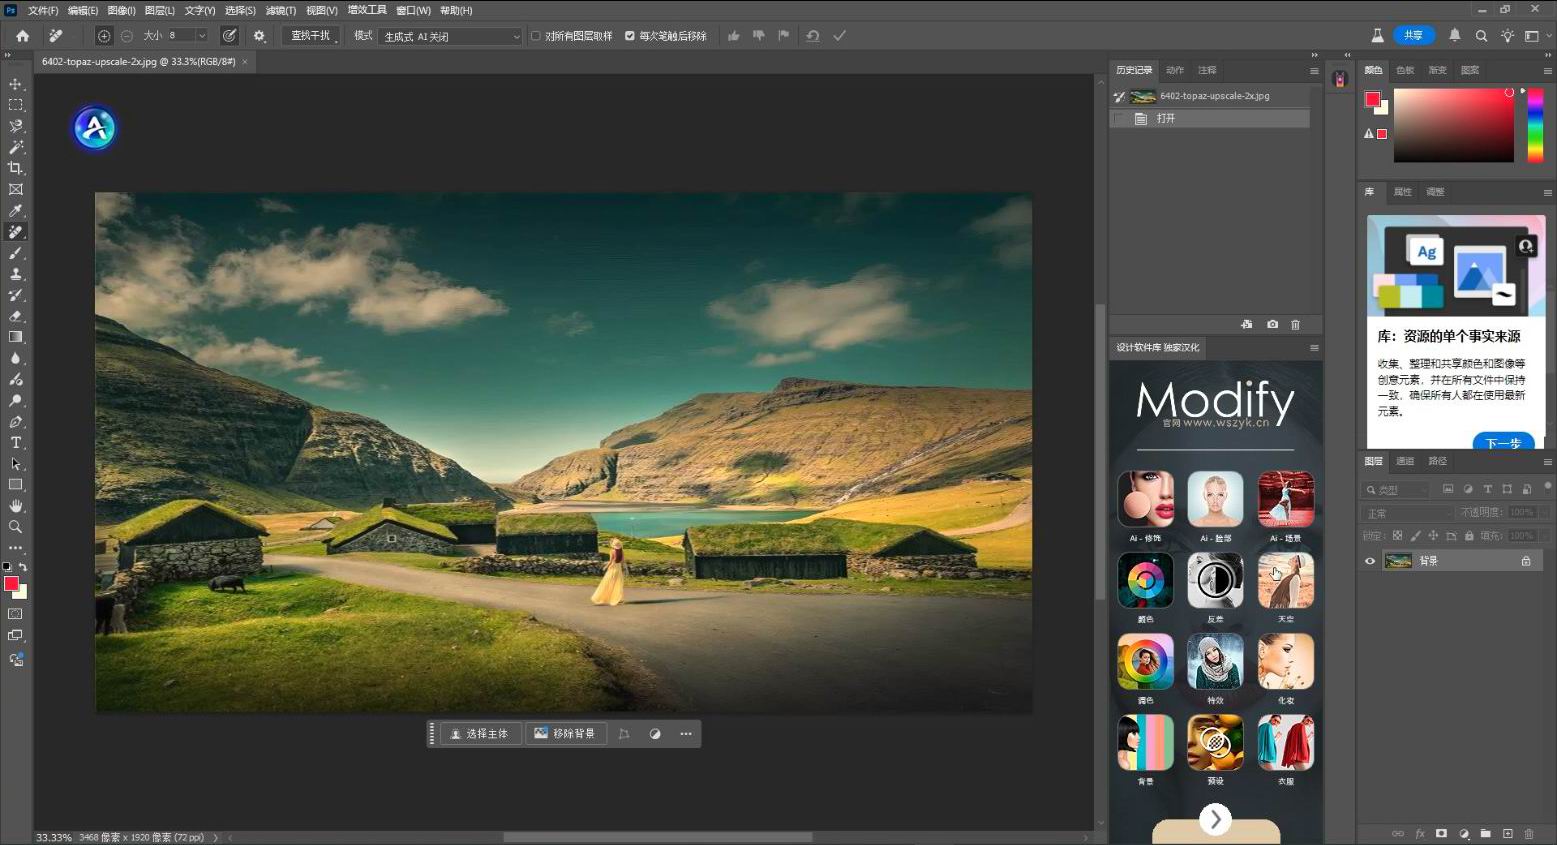The image size is (1557, 845).
Task: Click the 选择主体 button
Action: pyautogui.click(x=480, y=734)
